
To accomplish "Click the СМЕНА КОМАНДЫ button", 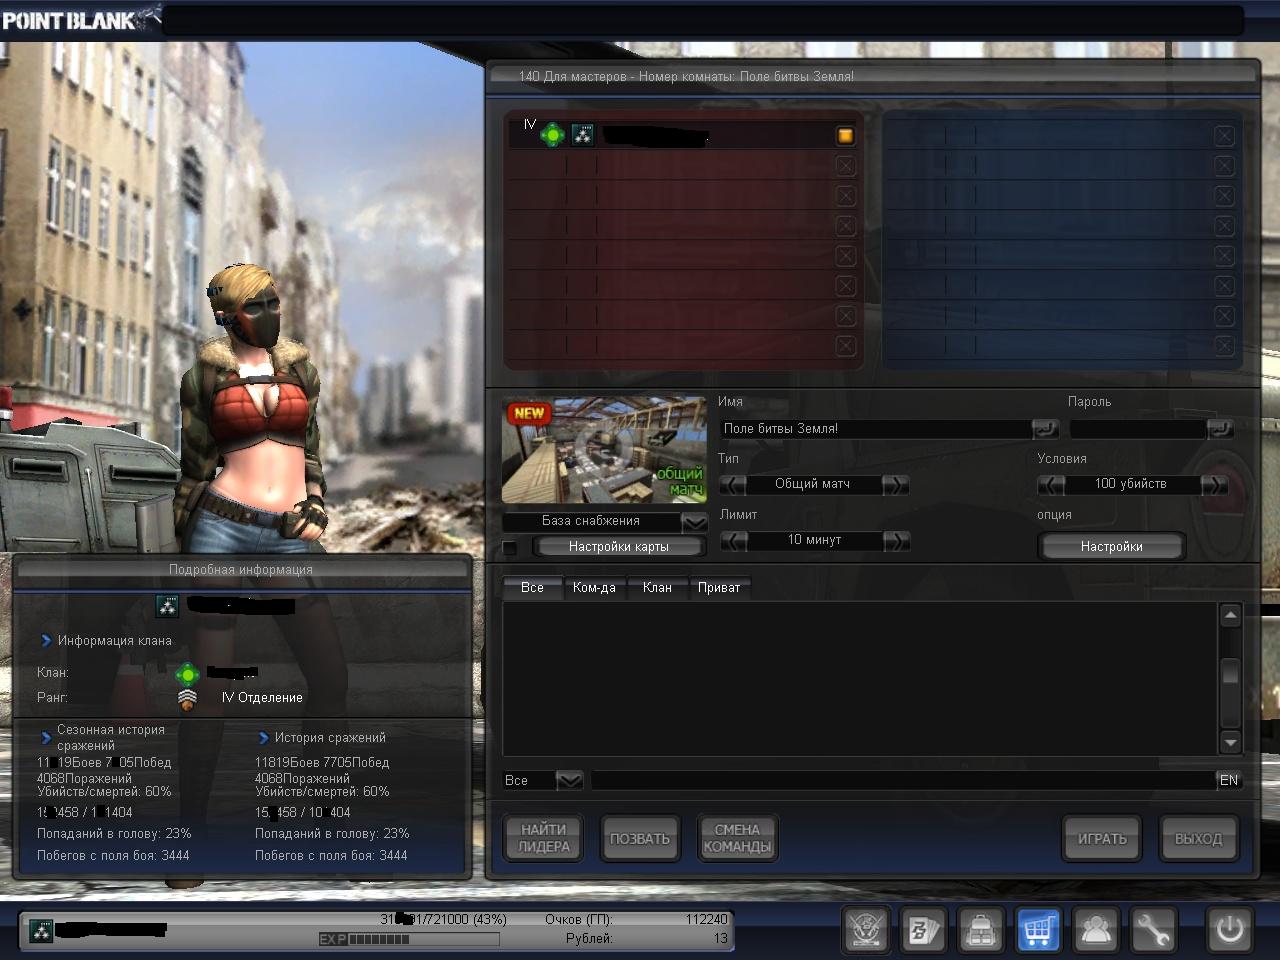I will pyautogui.click(x=737, y=838).
